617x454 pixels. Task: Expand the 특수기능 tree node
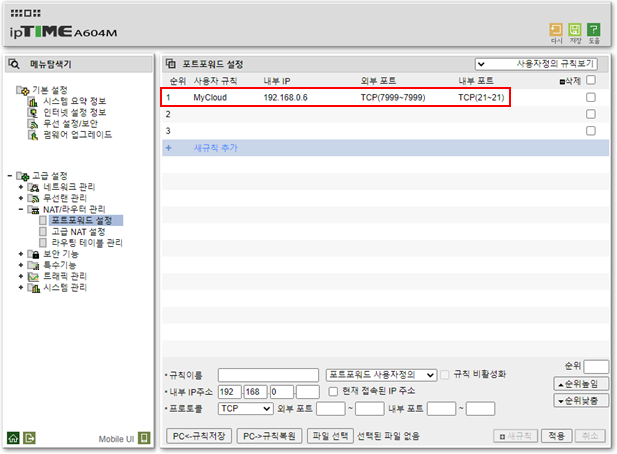21,265
